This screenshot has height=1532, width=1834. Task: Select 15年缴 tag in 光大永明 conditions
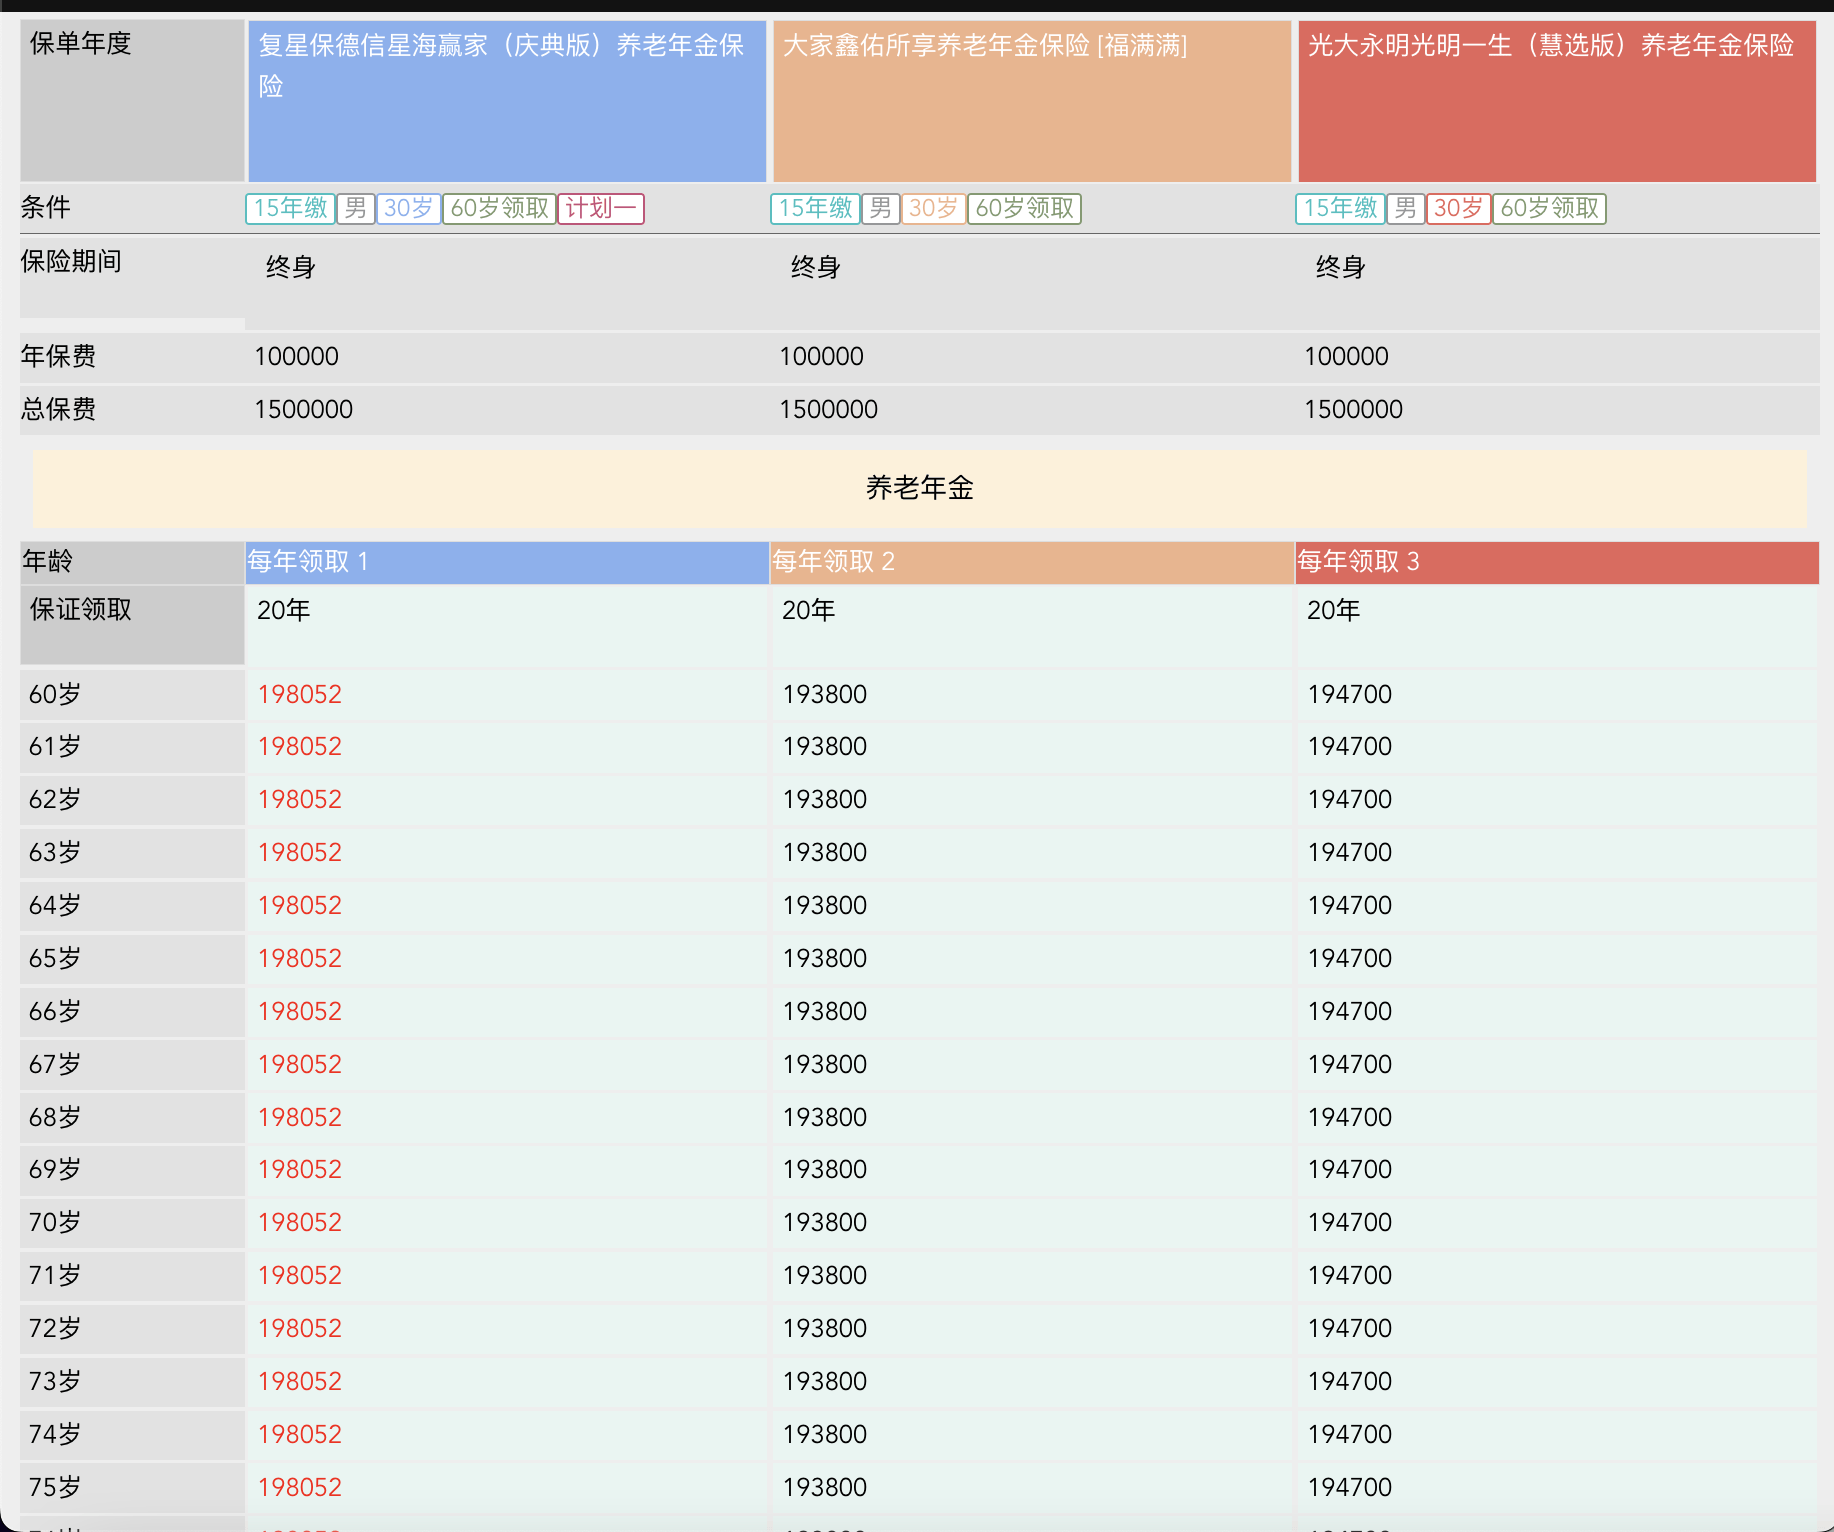pyautogui.click(x=1340, y=208)
